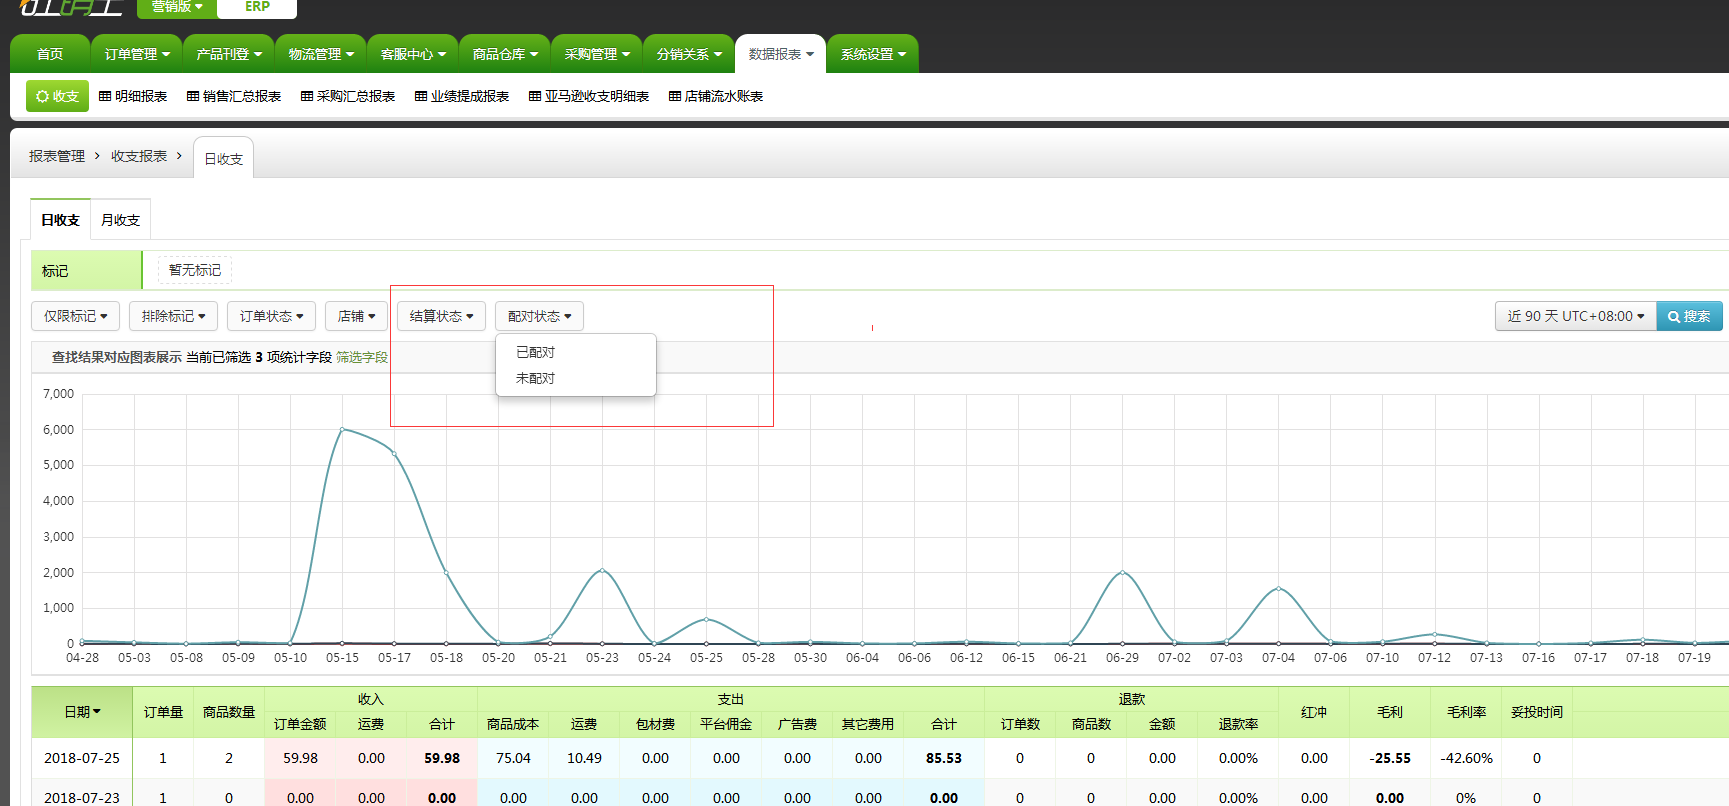Expand the 系统设置 menu

point(873,54)
